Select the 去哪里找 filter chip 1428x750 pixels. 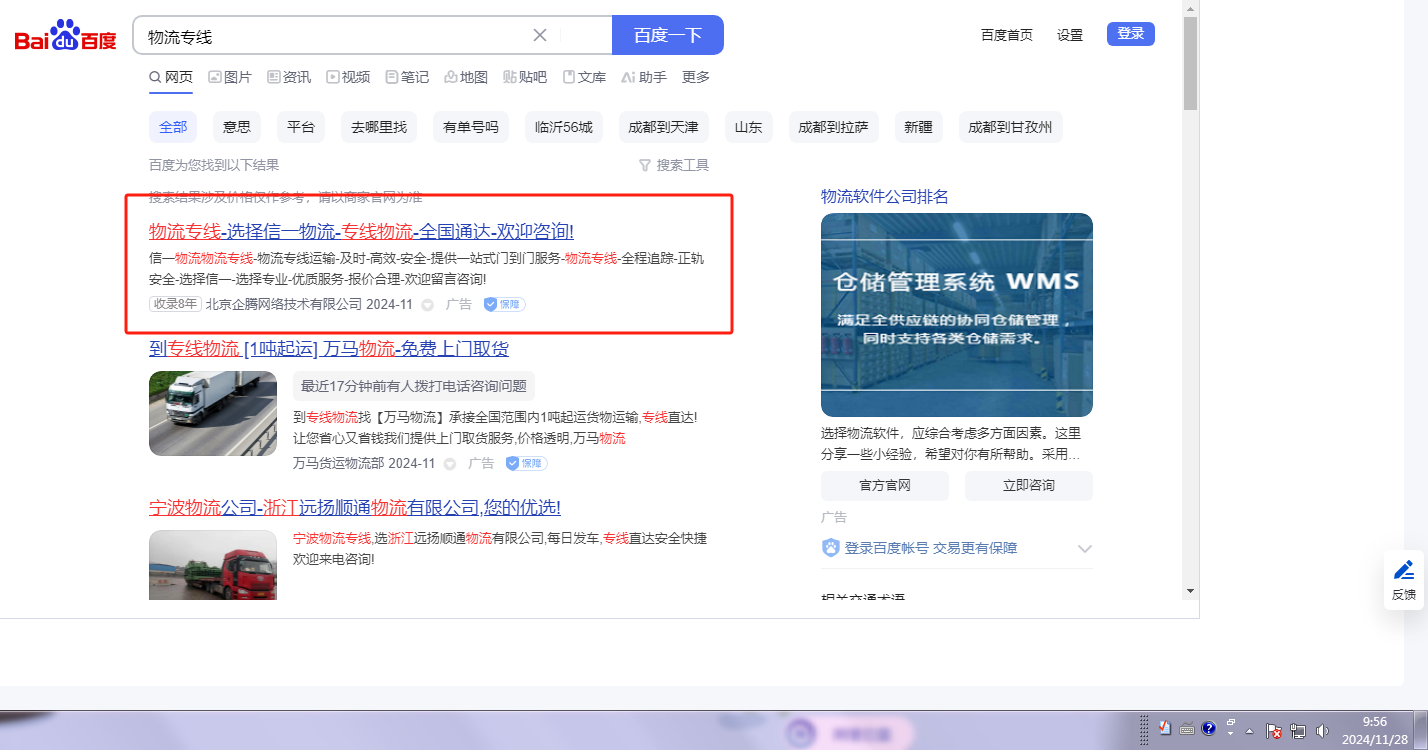(379, 127)
